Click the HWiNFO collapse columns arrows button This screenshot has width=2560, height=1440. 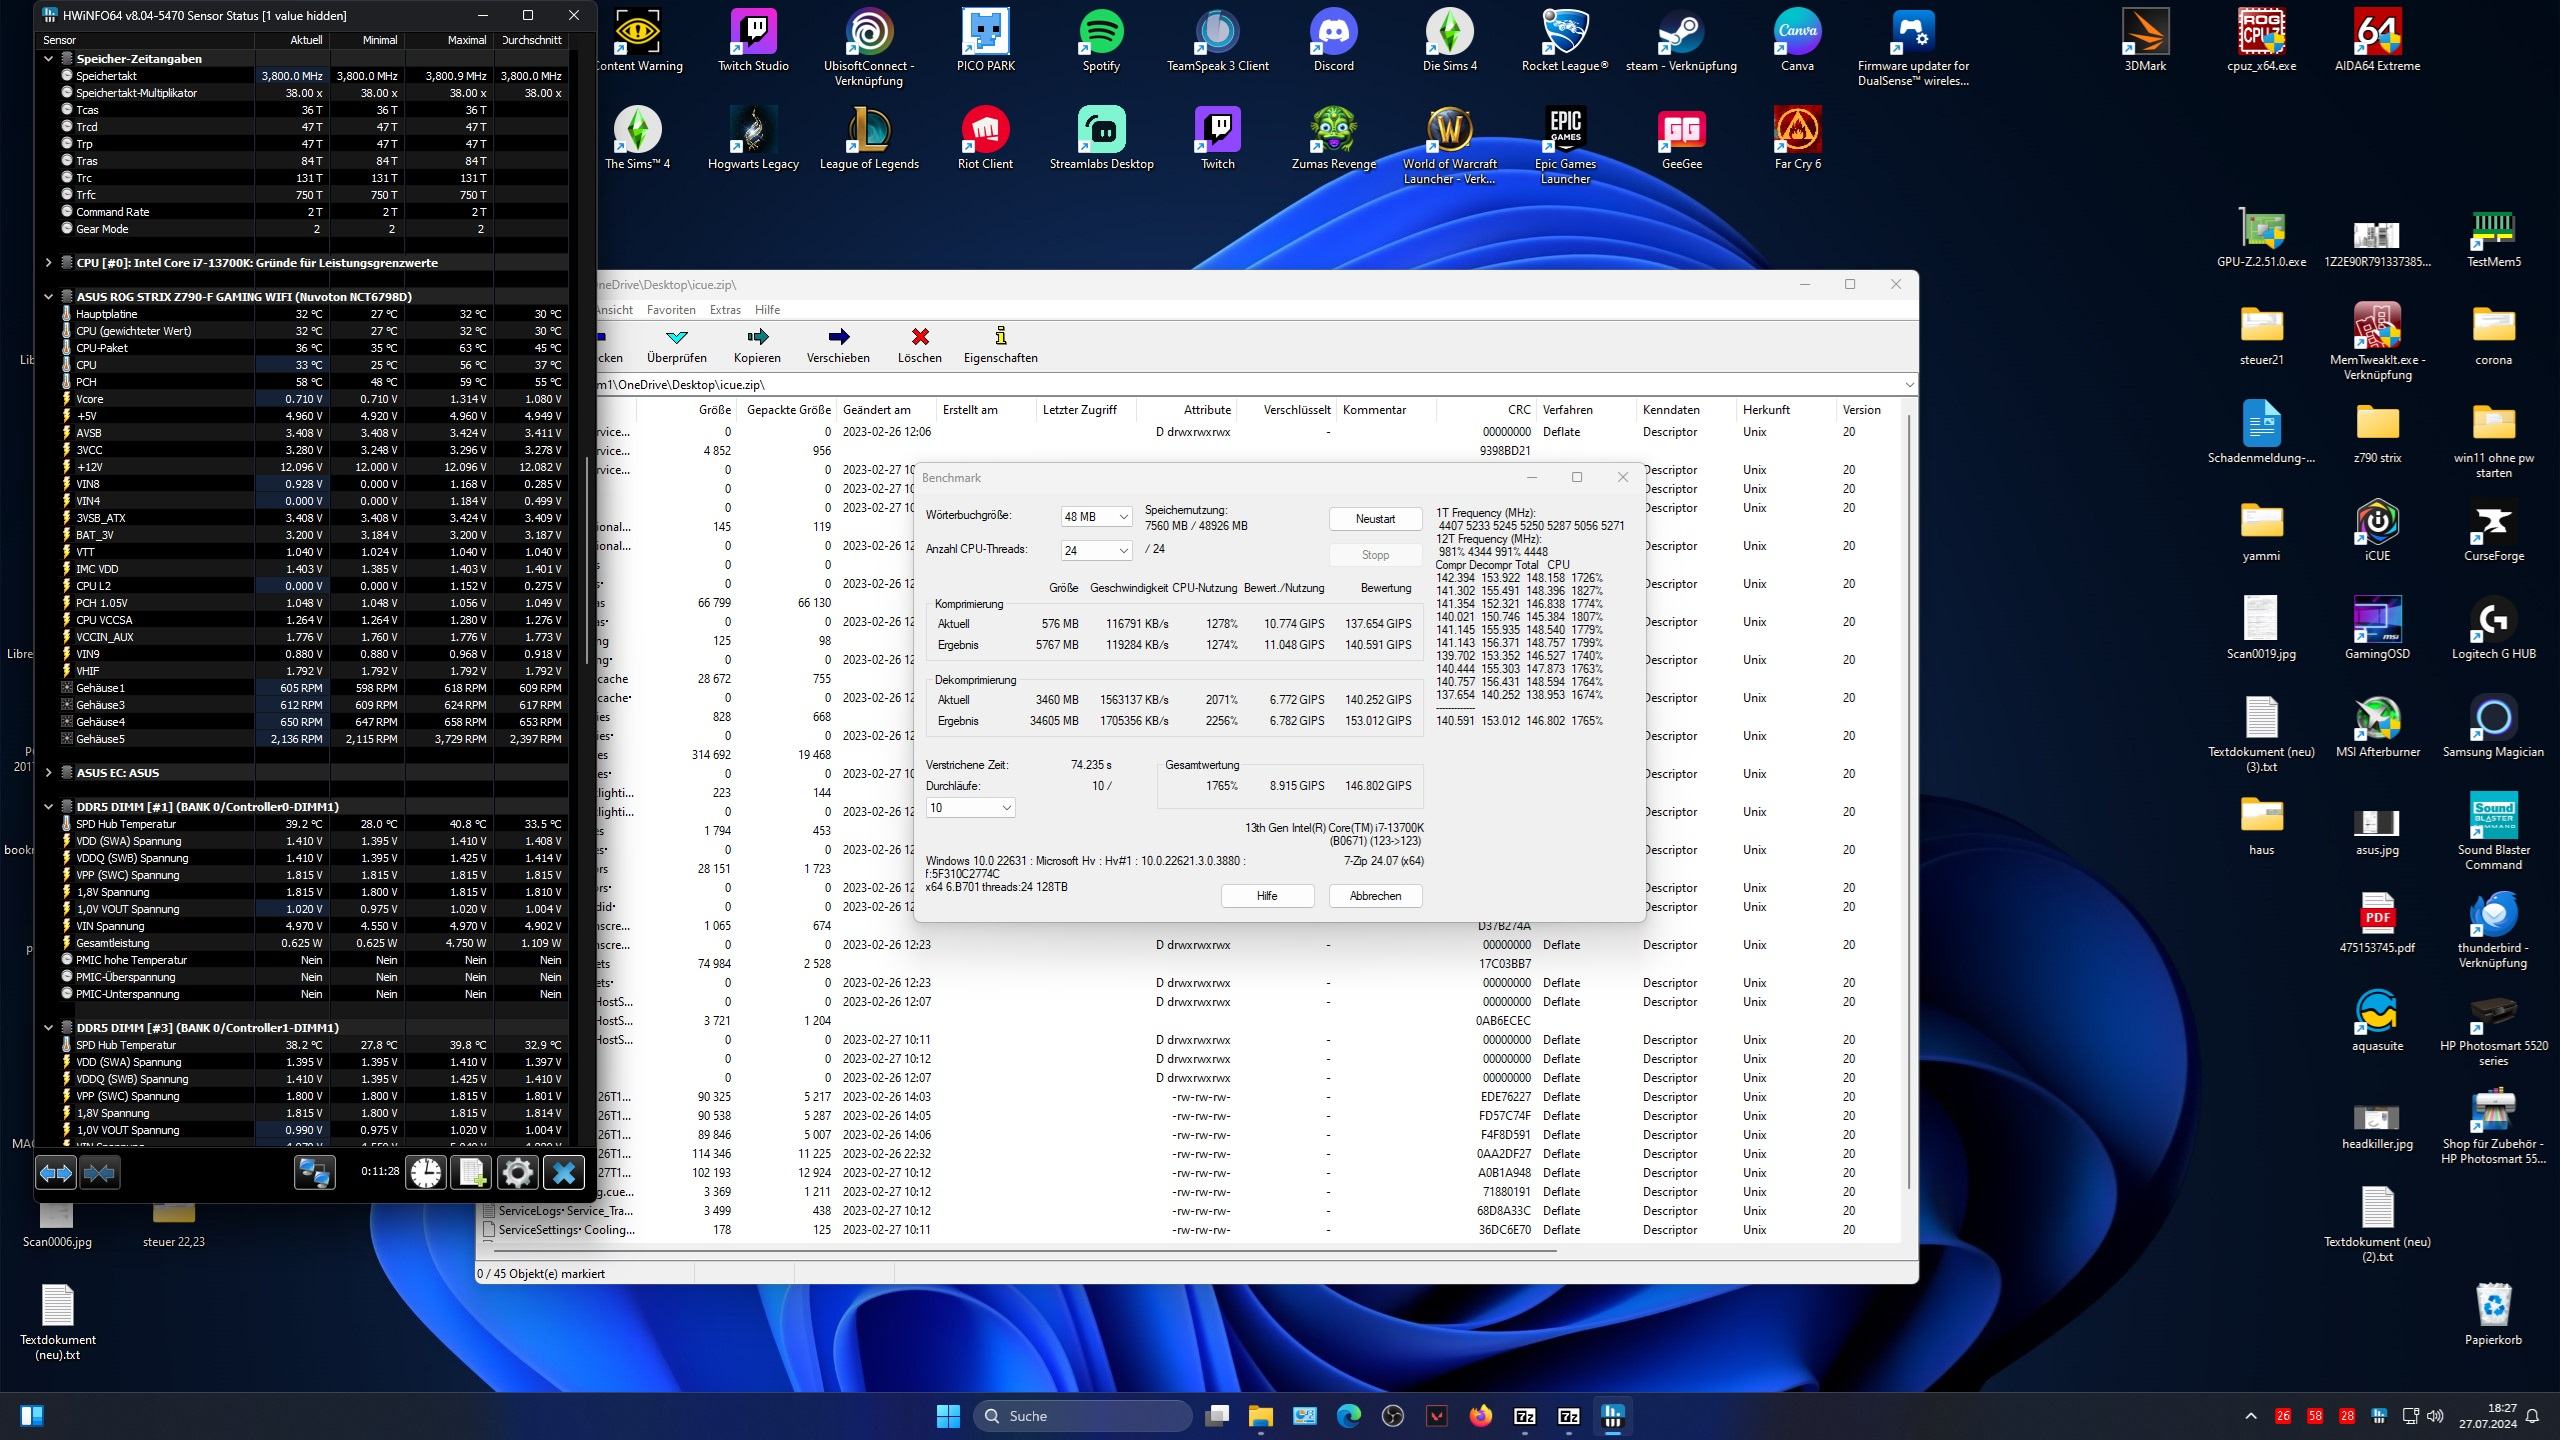[x=99, y=1172]
